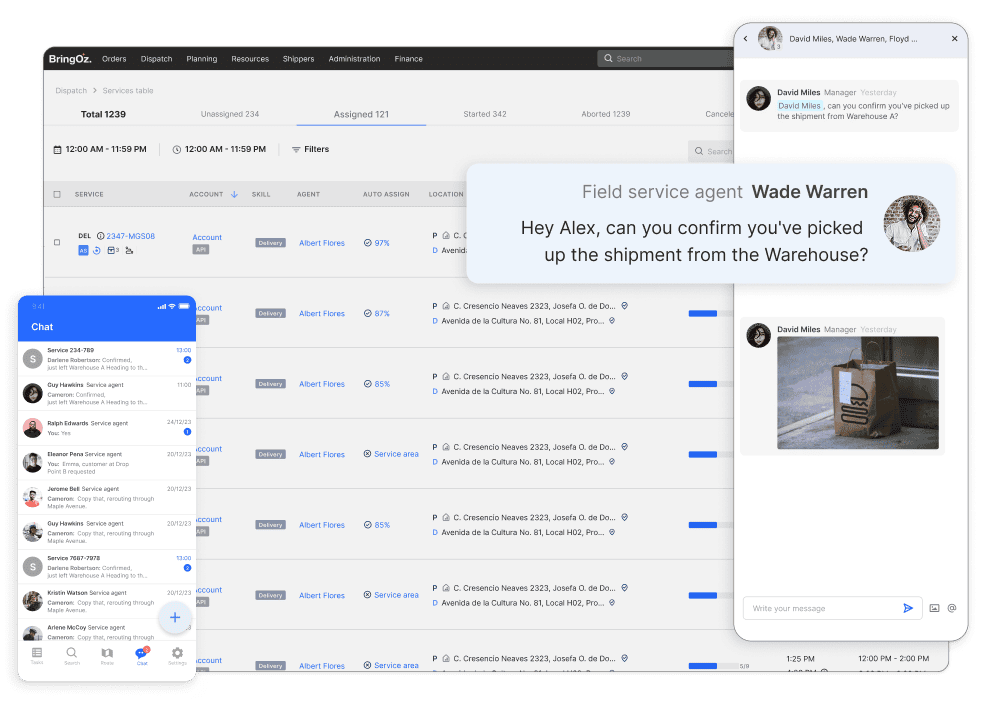Open the 12:00 AM - 11:59 PM date range picker
This screenshot has width=981, height=701.
pos(100,150)
